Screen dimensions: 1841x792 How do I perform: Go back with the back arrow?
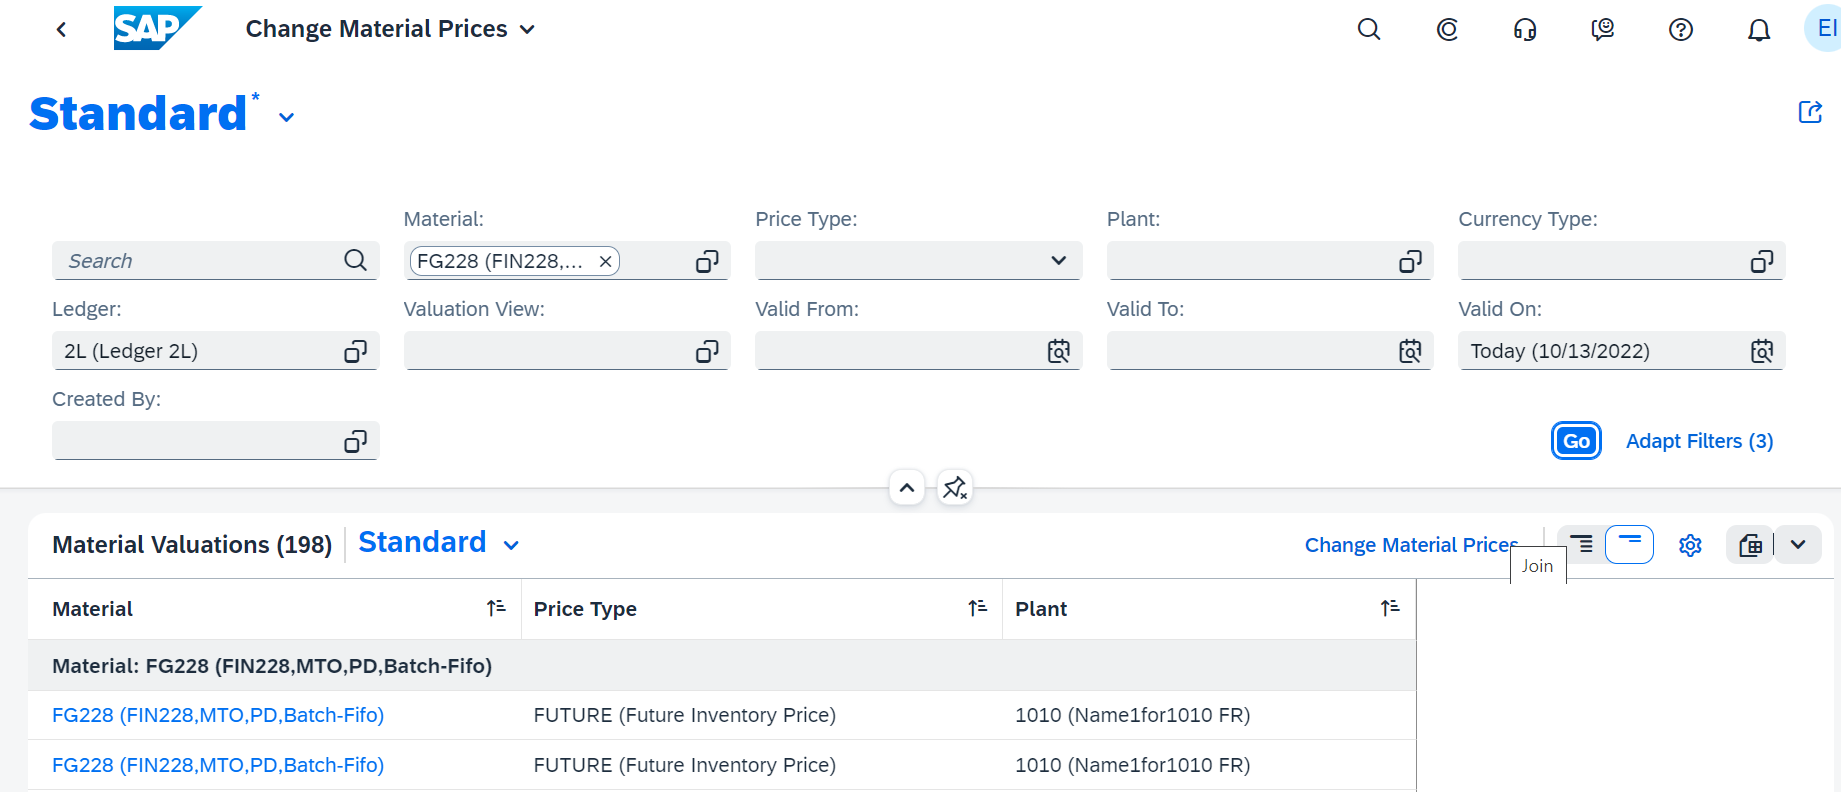62,29
